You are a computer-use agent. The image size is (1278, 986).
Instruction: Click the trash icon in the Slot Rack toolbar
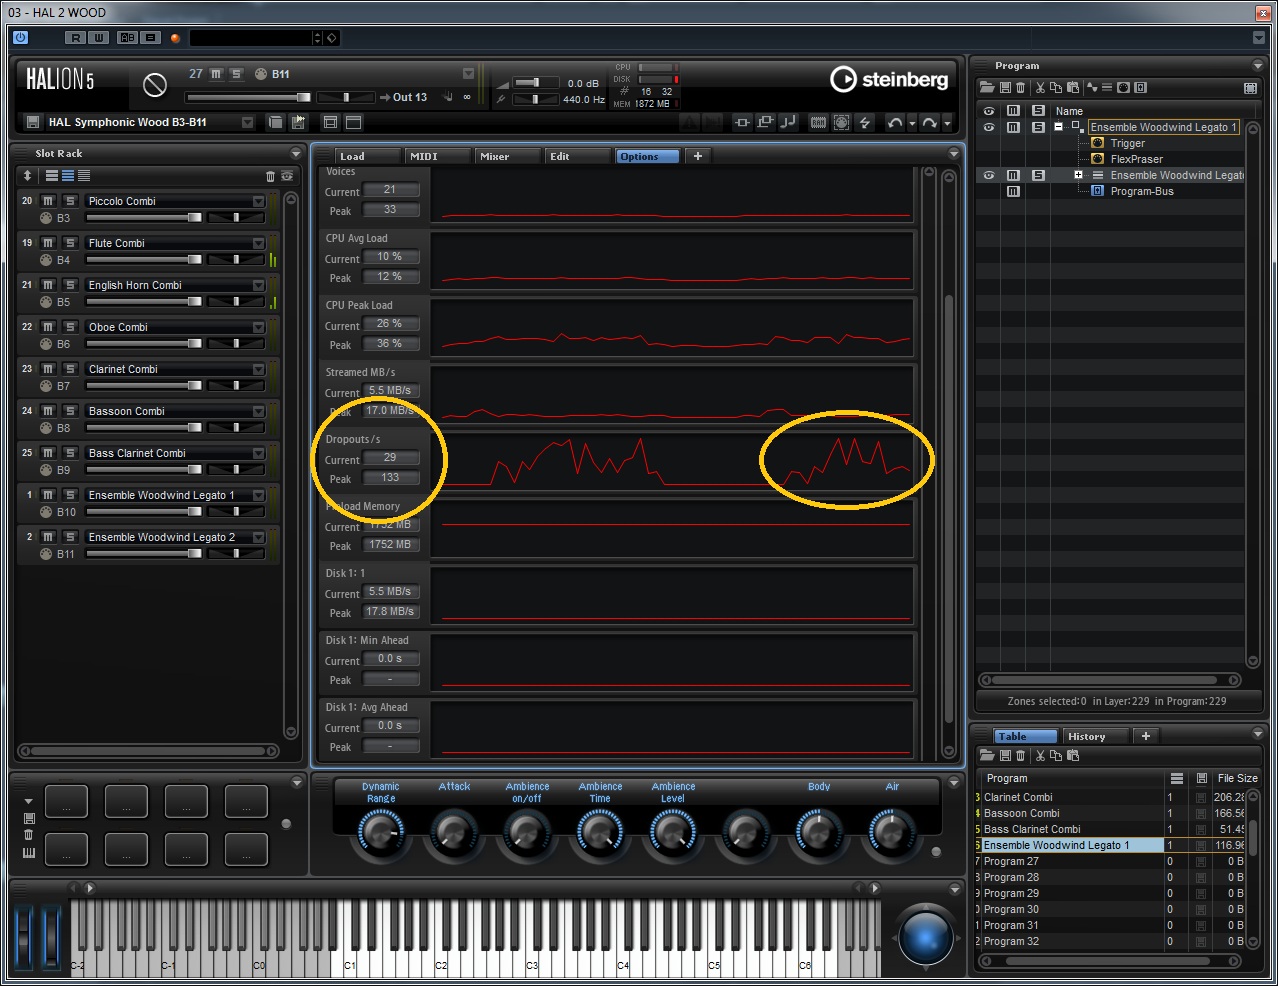(x=270, y=176)
